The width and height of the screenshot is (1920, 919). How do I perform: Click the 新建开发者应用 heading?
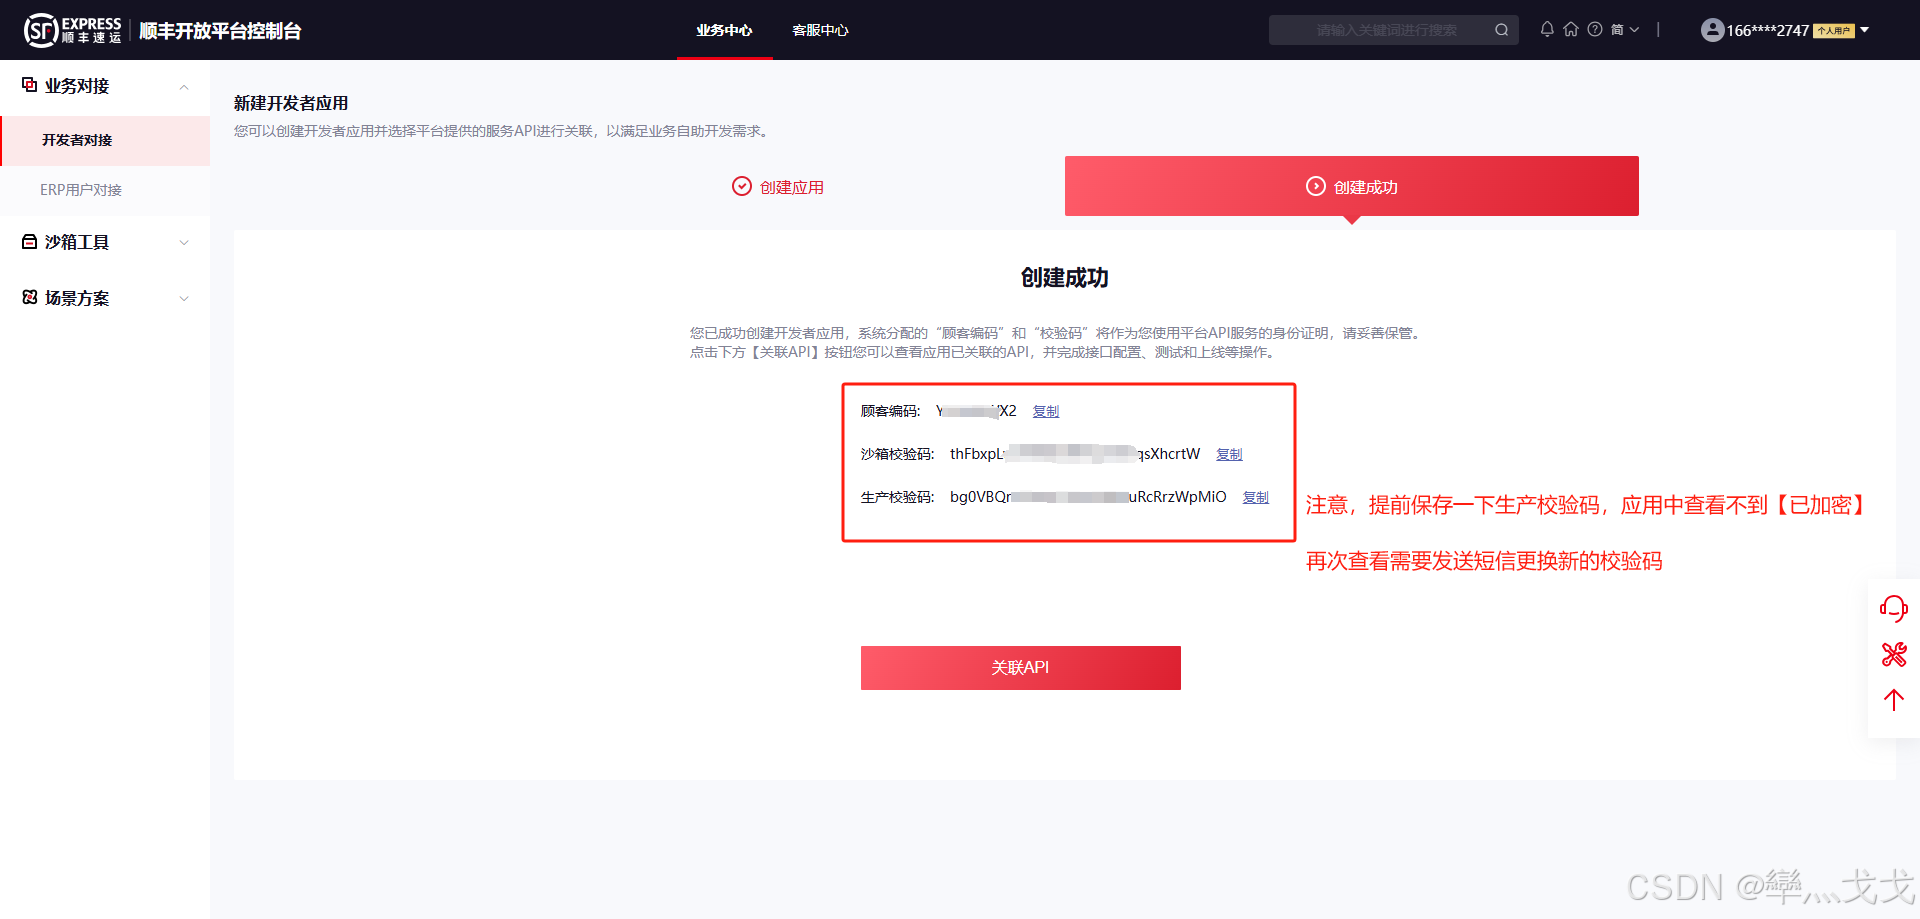[x=291, y=103]
